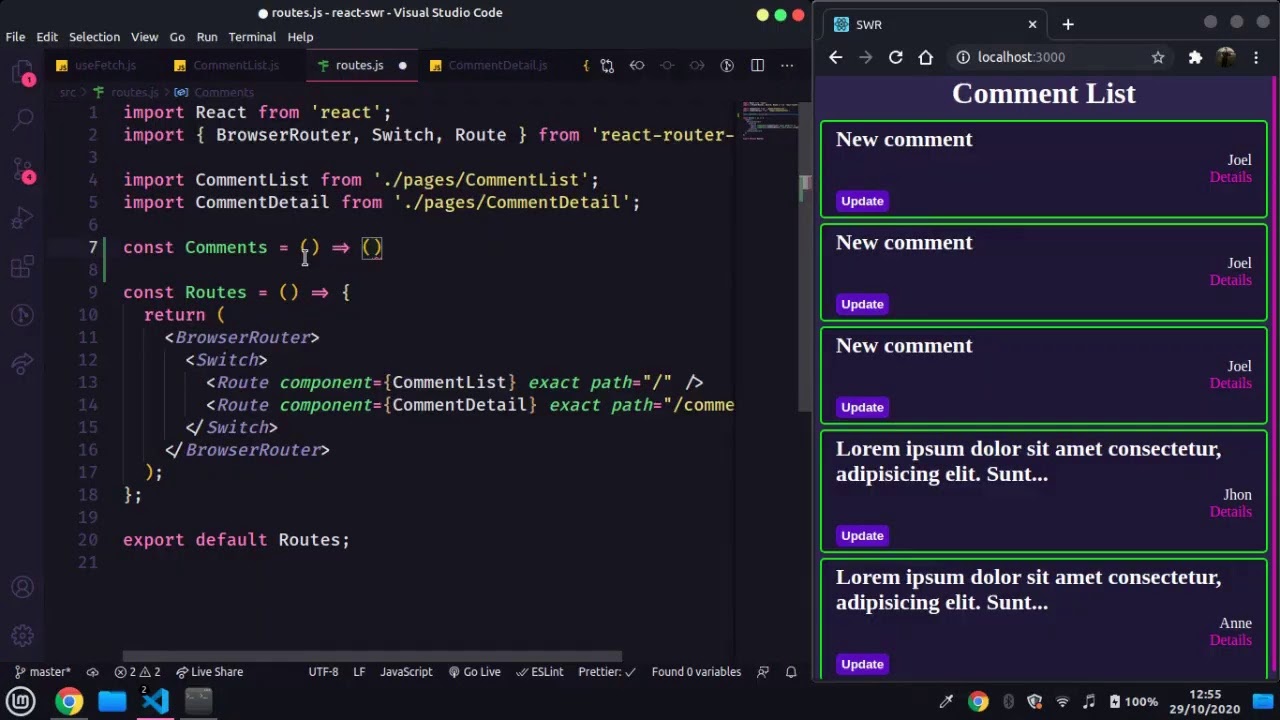Click the synchronize changes cloud icon in the status bar
The image size is (1280, 720).
coord(92,672)
